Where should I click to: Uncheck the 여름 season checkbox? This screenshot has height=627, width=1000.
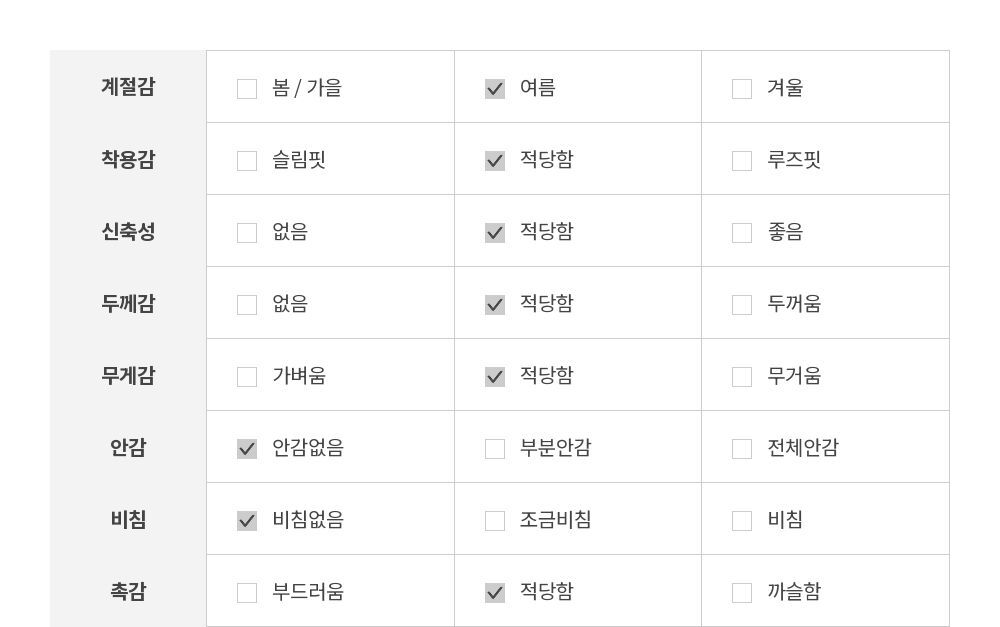[x=495, y=89]
